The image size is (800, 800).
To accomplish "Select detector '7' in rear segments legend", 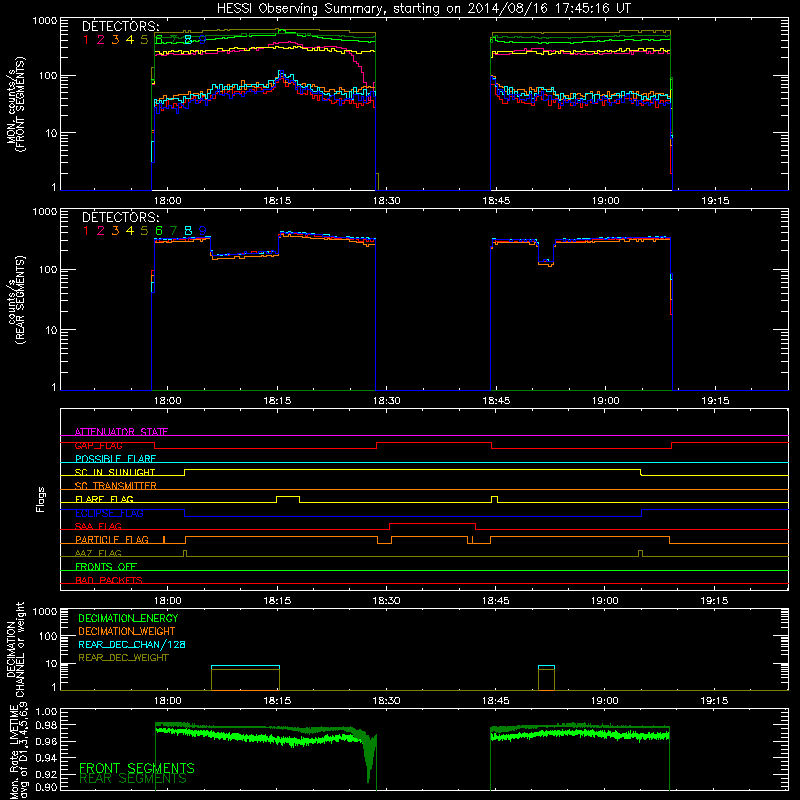I will click(x=173, y=231).
